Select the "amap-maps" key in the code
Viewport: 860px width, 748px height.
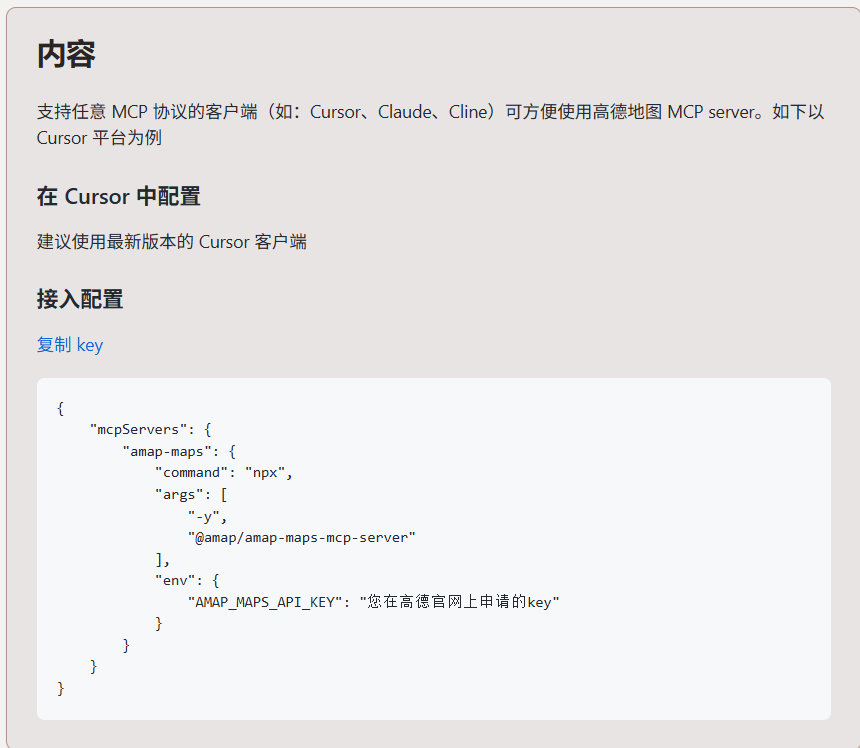167,451
